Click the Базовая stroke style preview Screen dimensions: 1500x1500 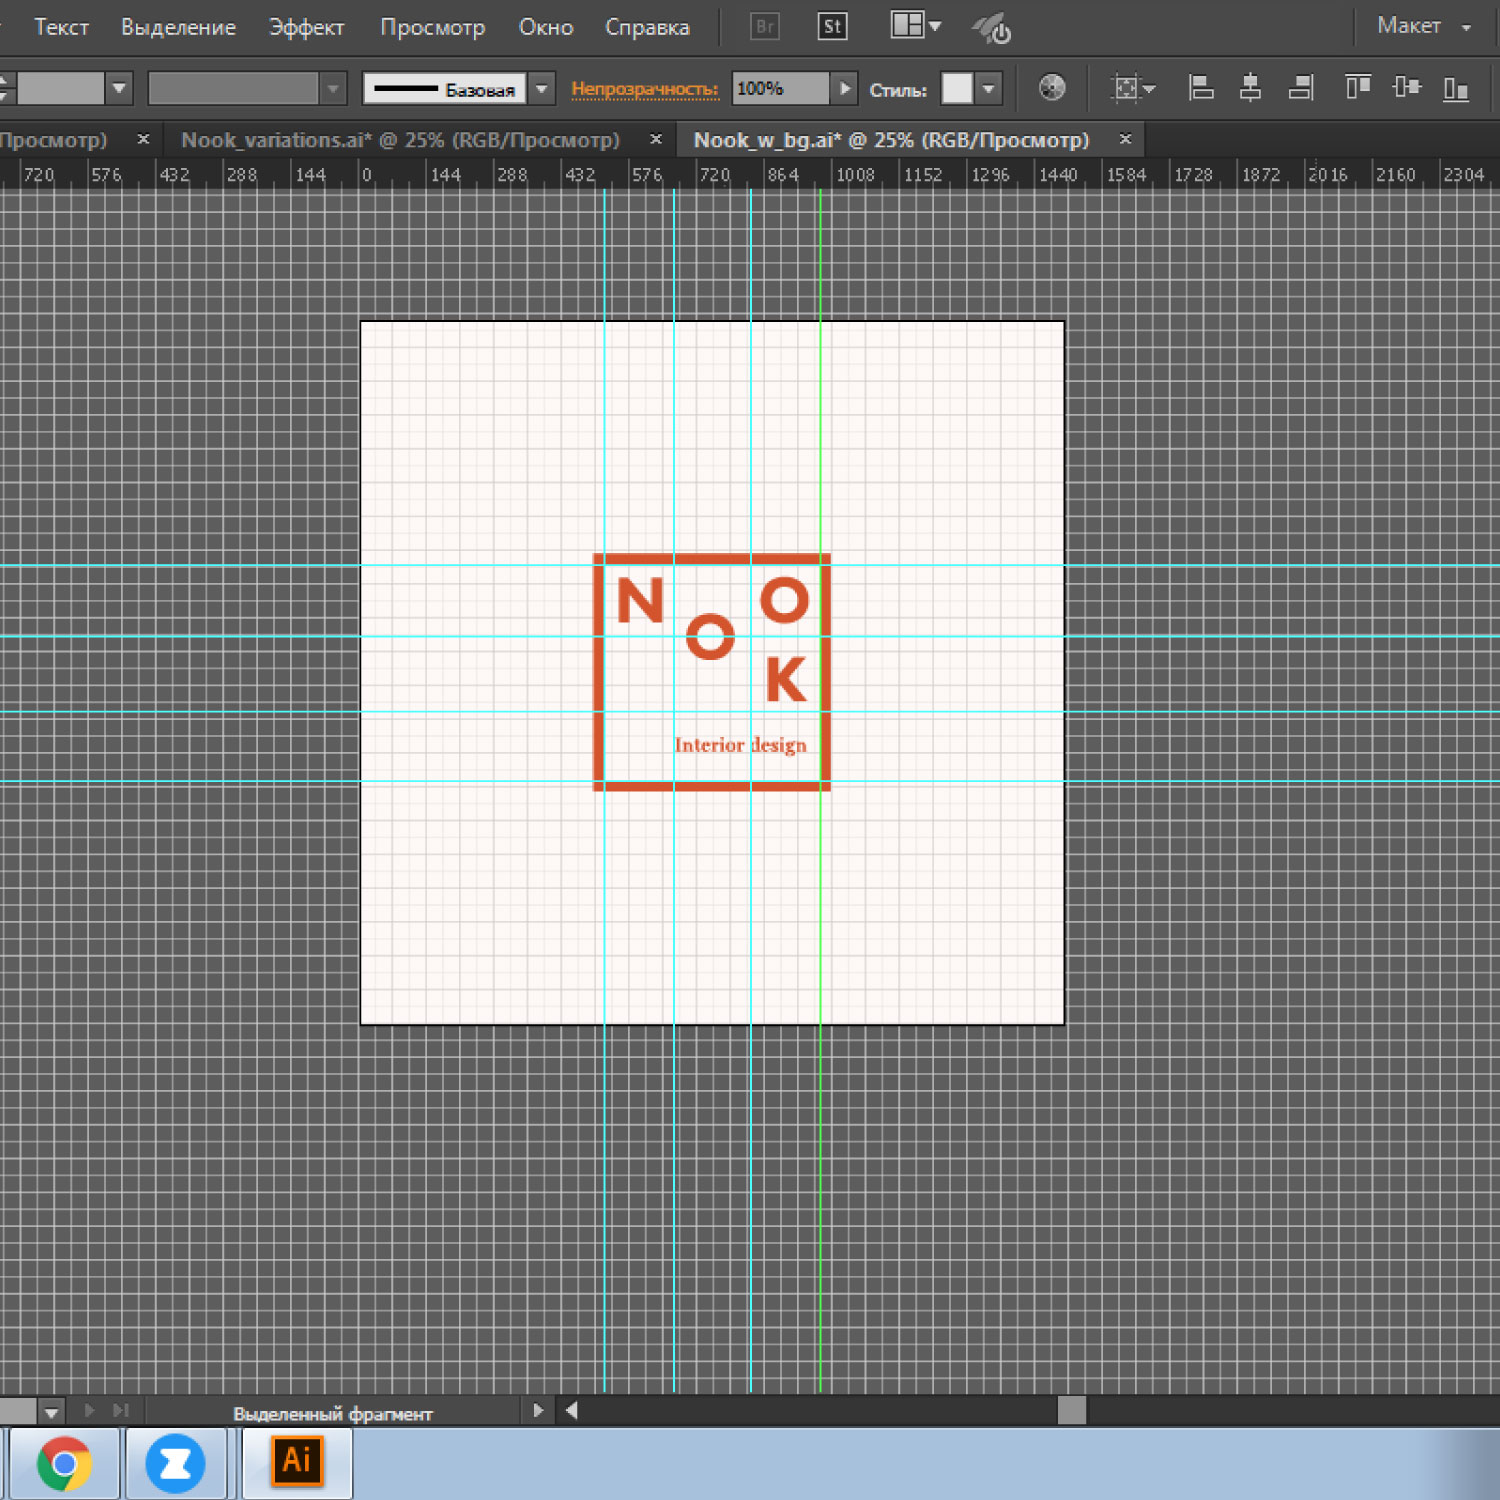click(444, 88)
